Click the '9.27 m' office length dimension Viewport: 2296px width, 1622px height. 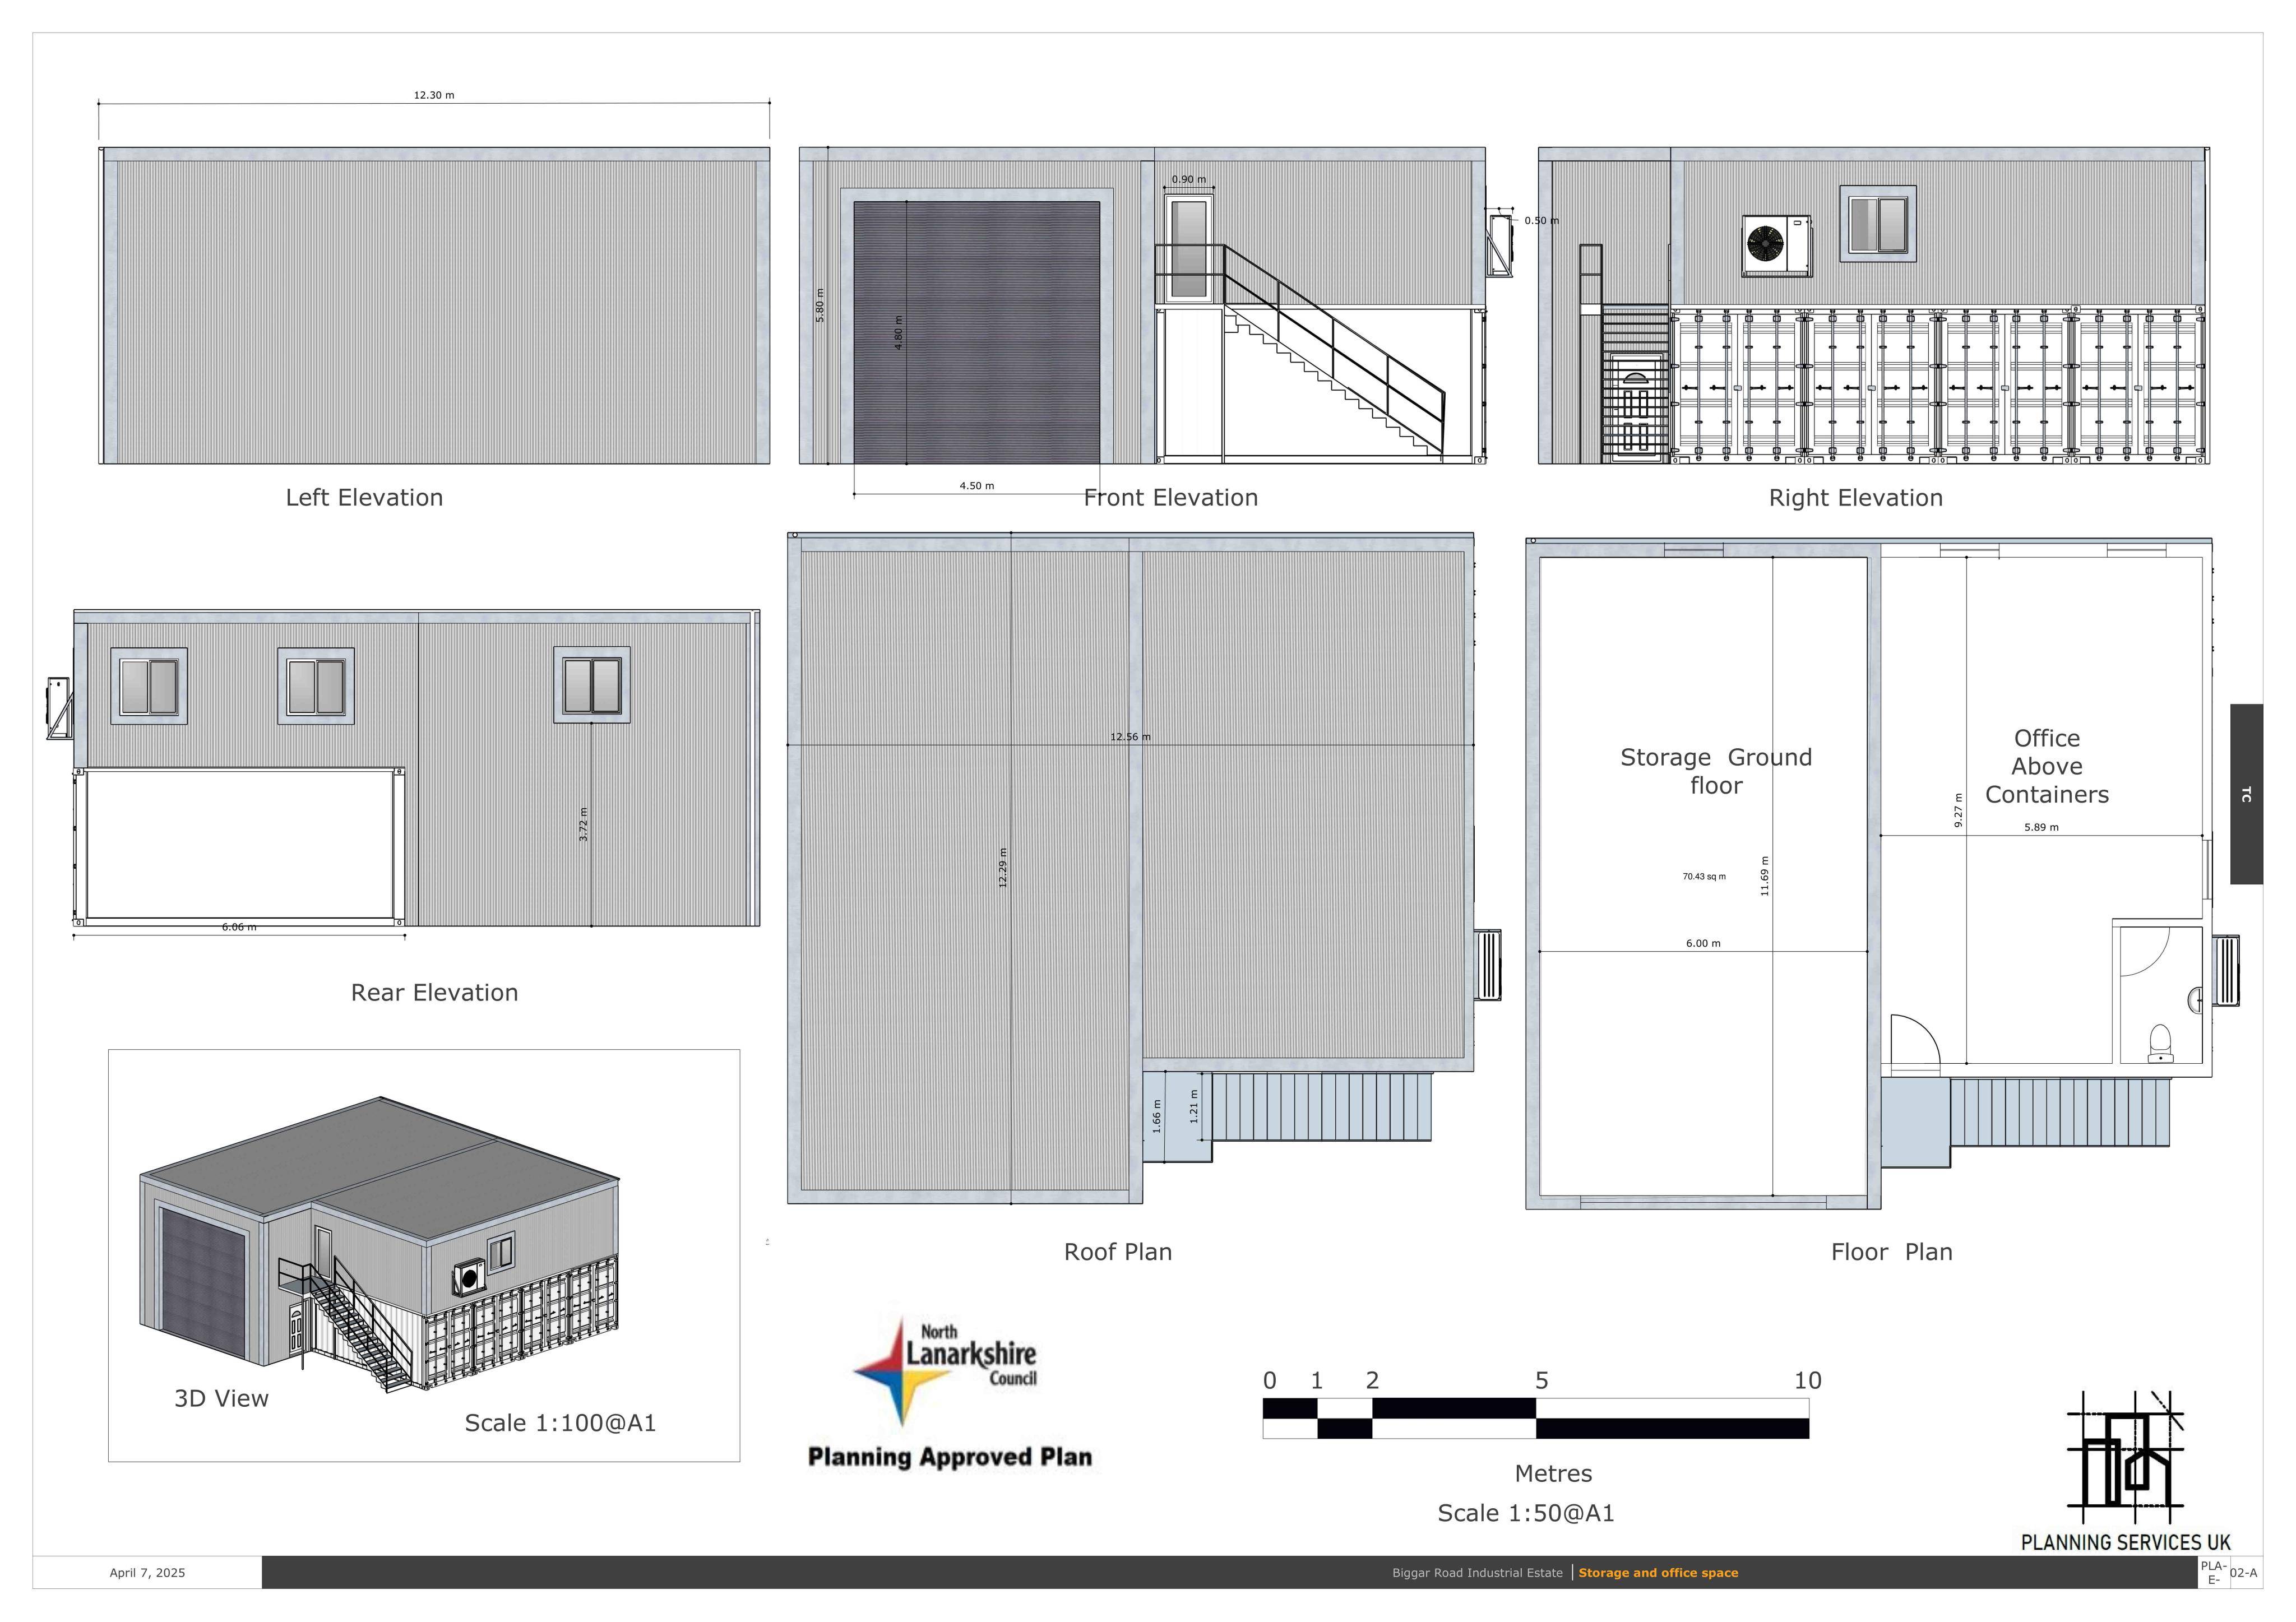[1959, 810]
